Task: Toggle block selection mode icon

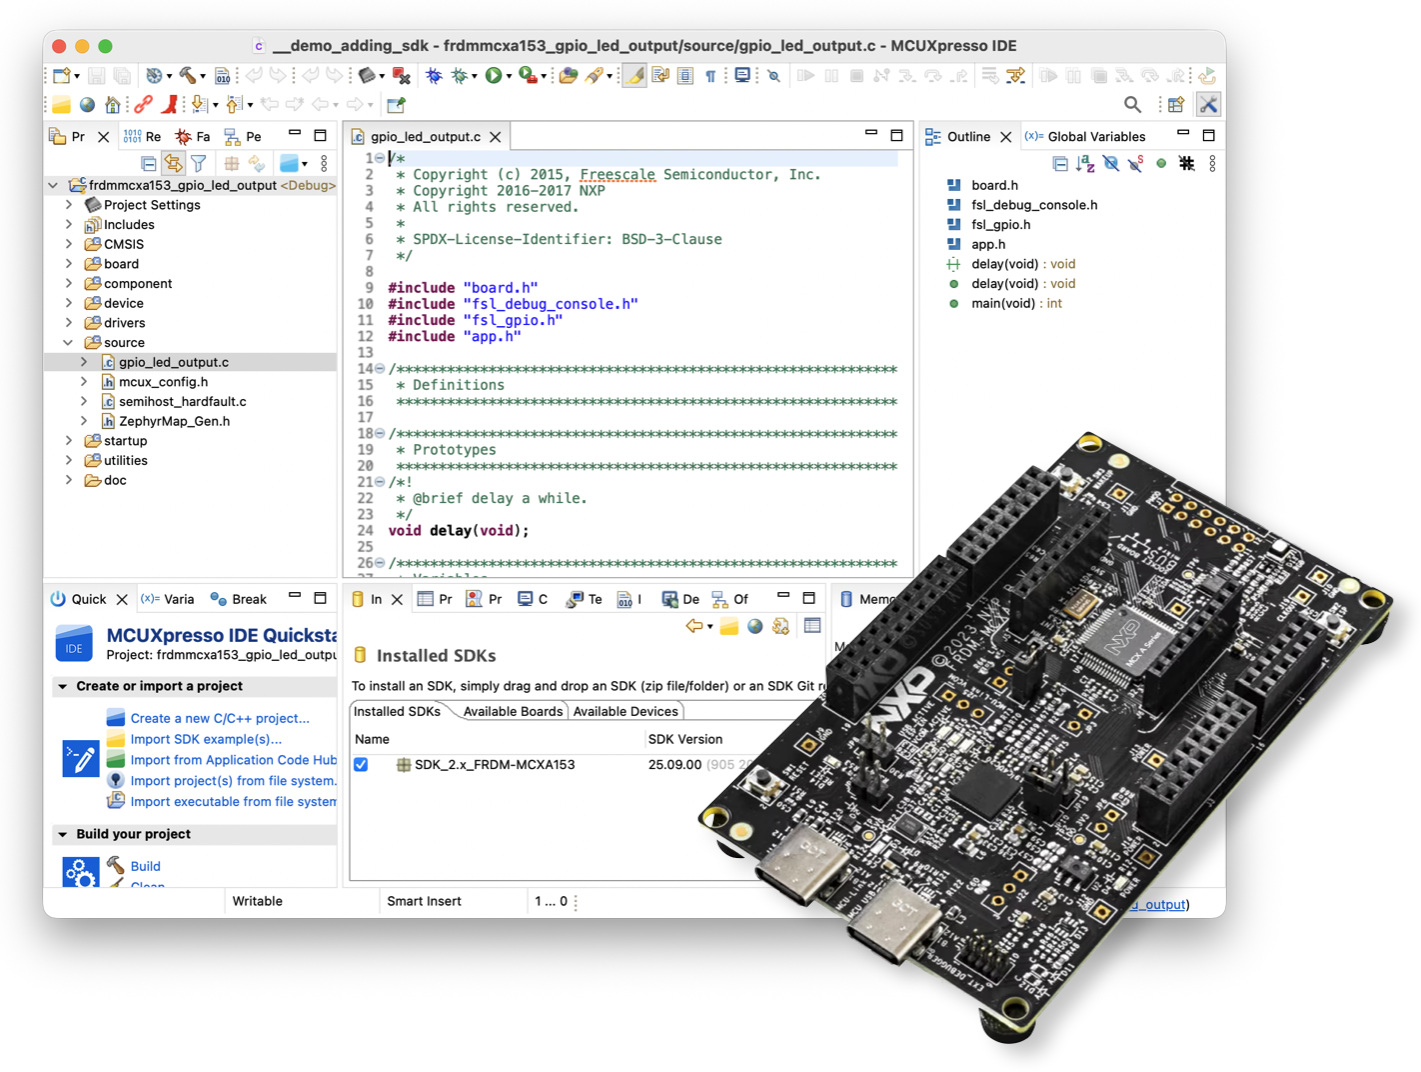Action: 685,76
